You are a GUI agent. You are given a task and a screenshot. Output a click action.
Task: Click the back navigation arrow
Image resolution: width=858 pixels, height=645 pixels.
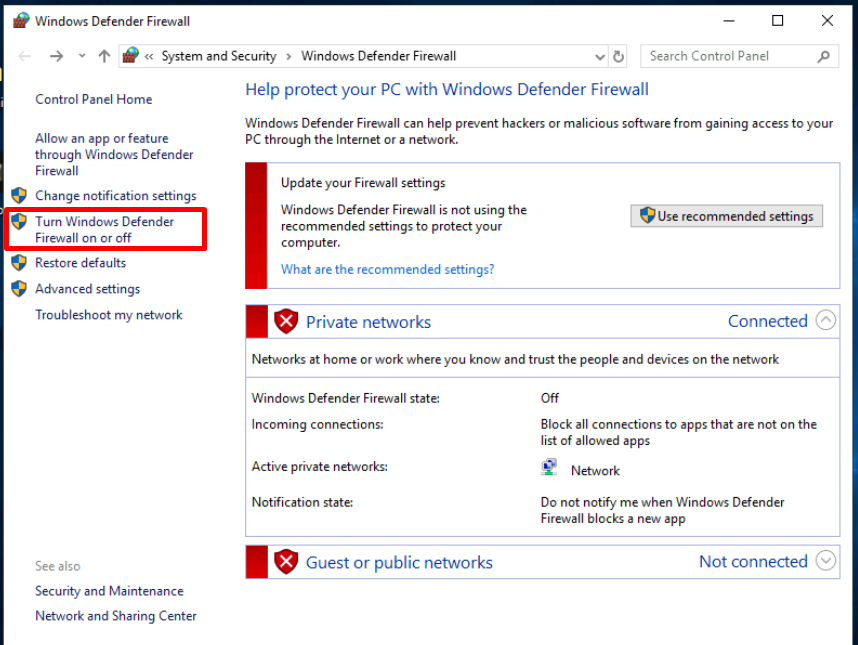[25, 57]
